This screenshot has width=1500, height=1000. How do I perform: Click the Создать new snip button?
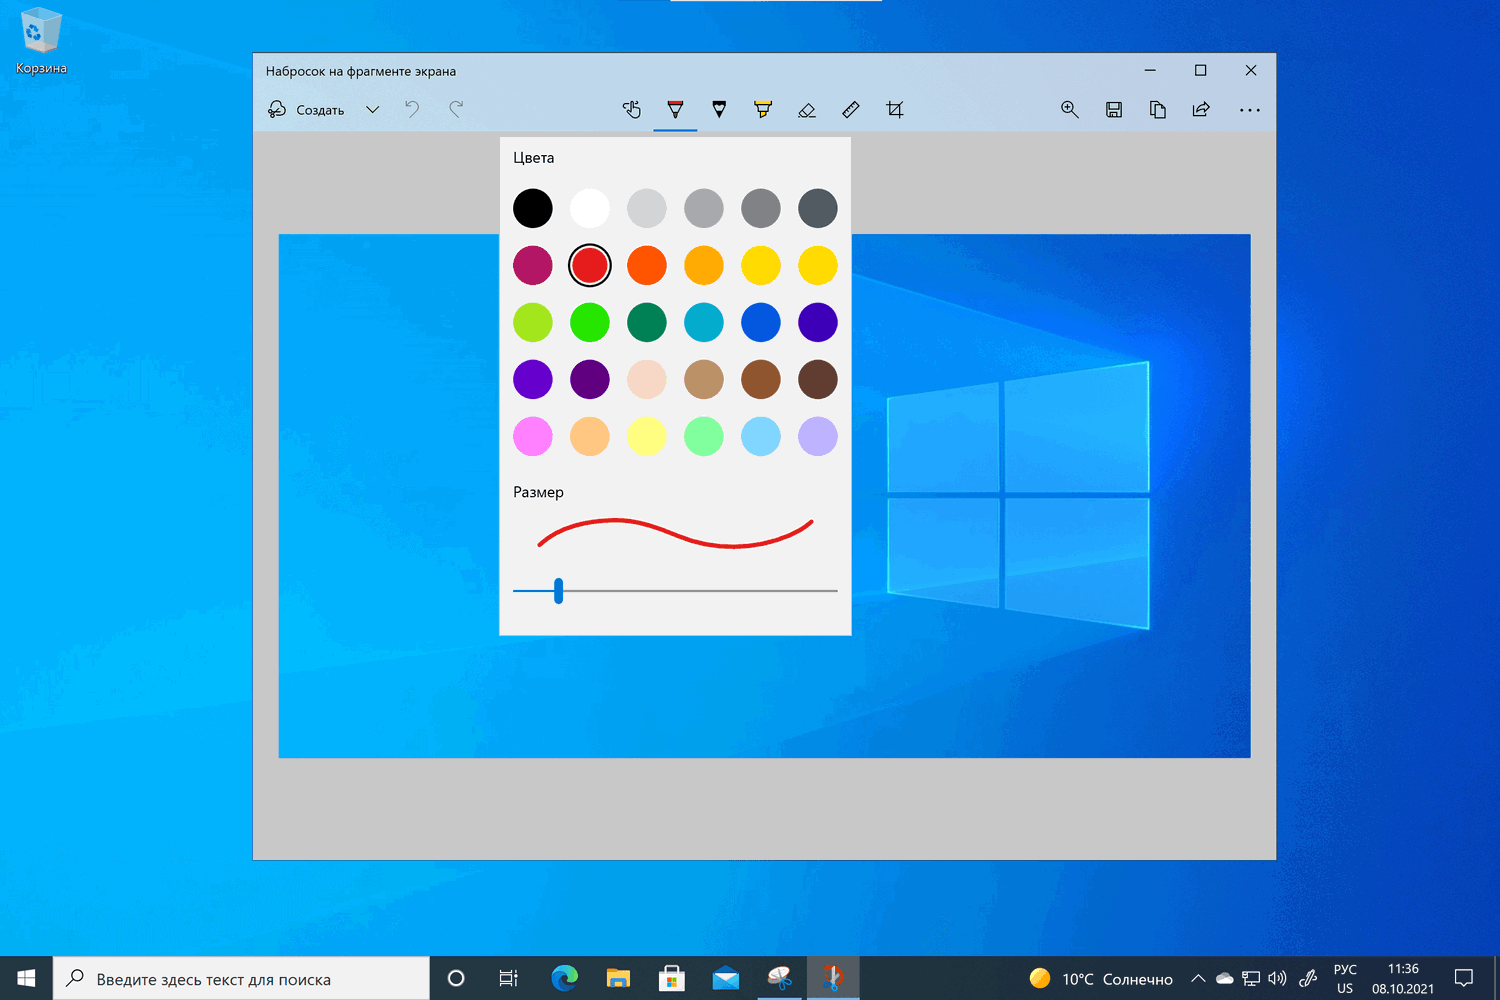coord(306,110)
